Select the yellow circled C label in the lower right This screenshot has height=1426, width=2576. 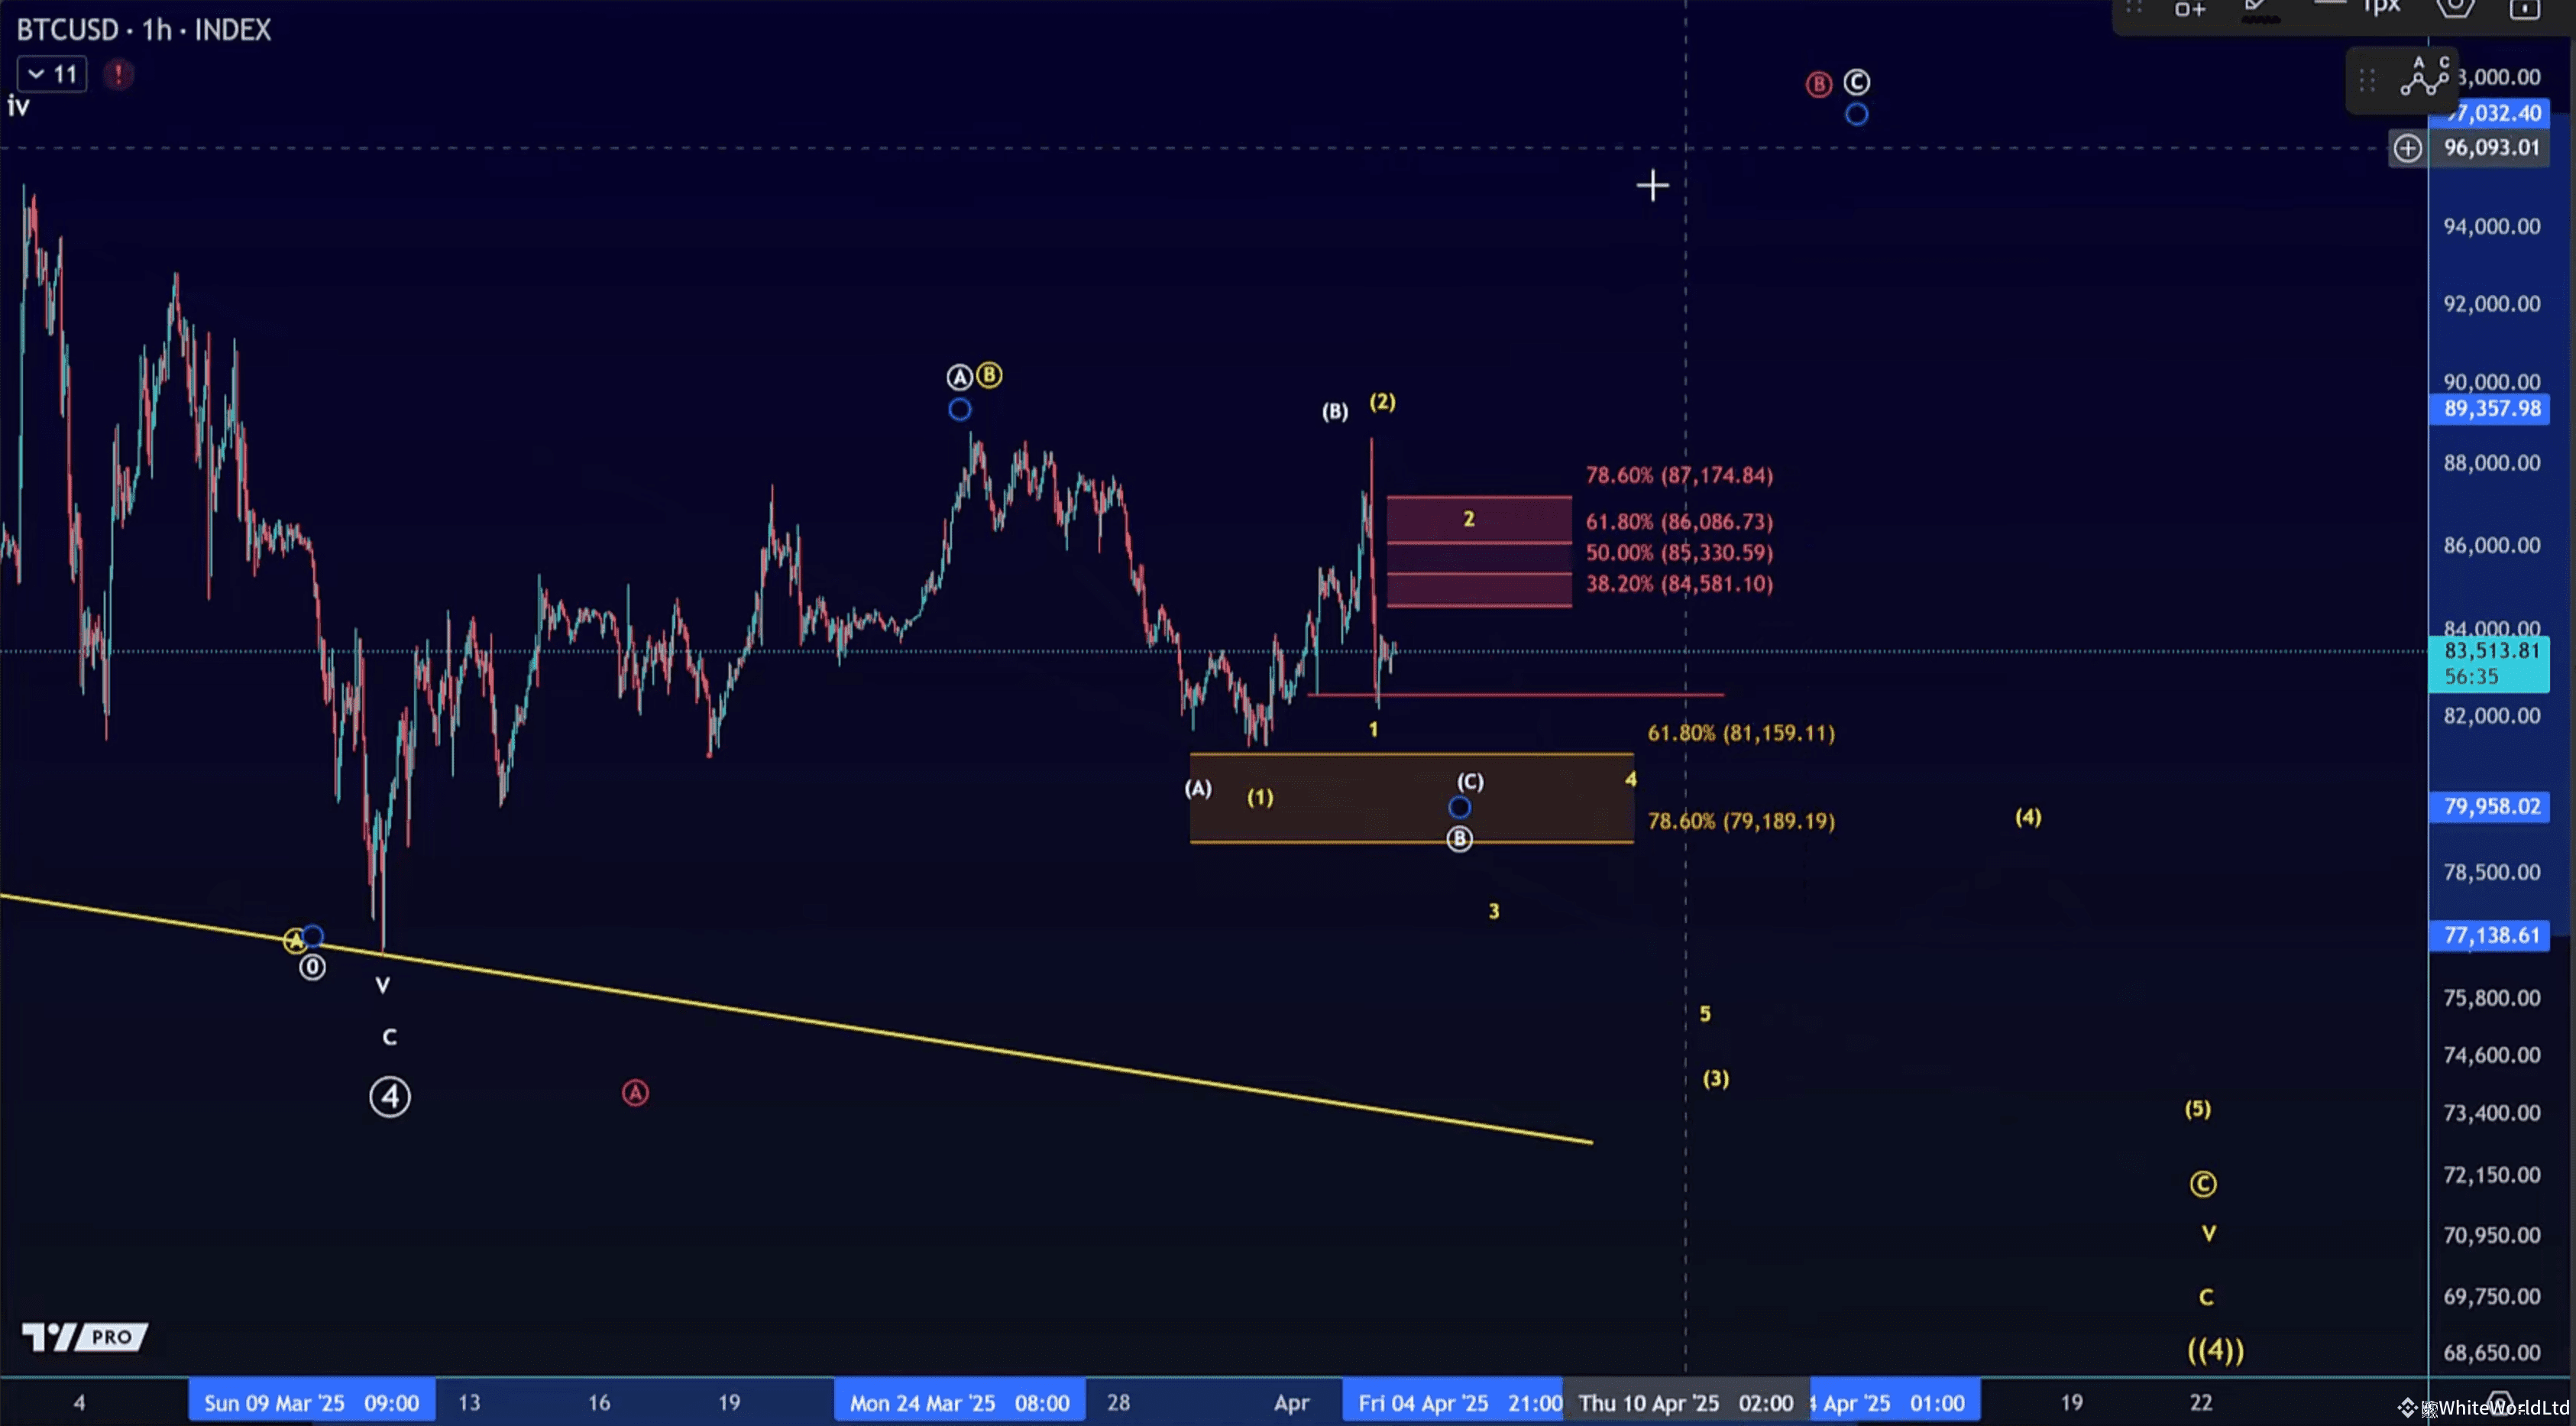(x=2203, y=1184)
